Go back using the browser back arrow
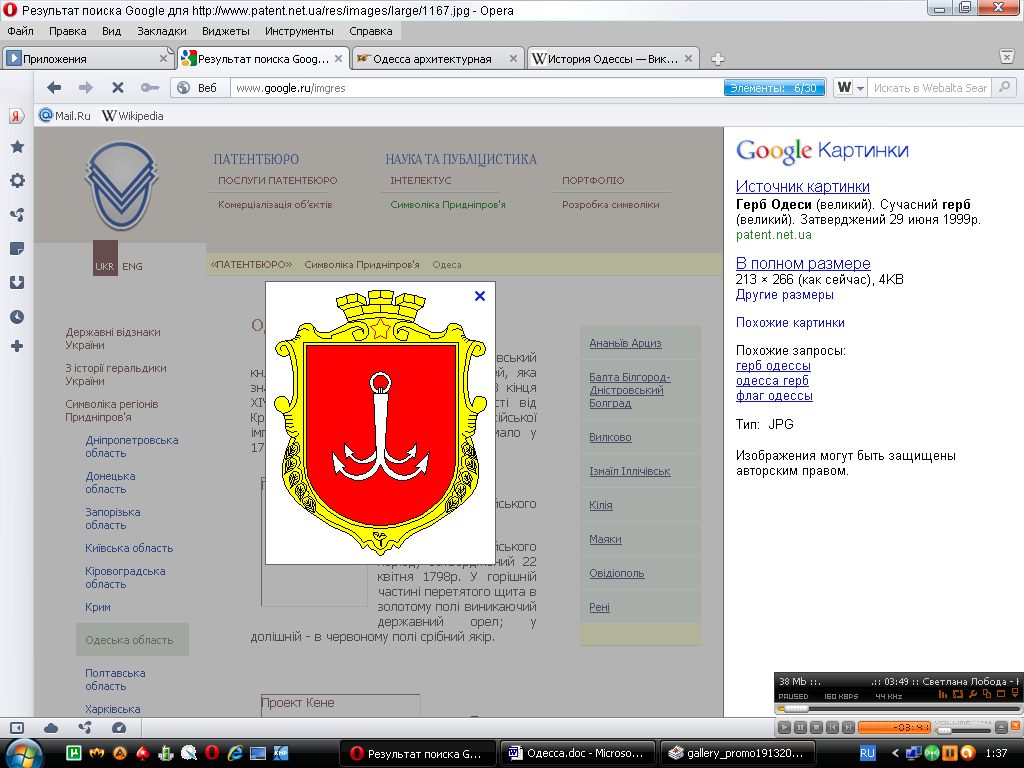The image size is (1024, 768). [x=54, y=88]
